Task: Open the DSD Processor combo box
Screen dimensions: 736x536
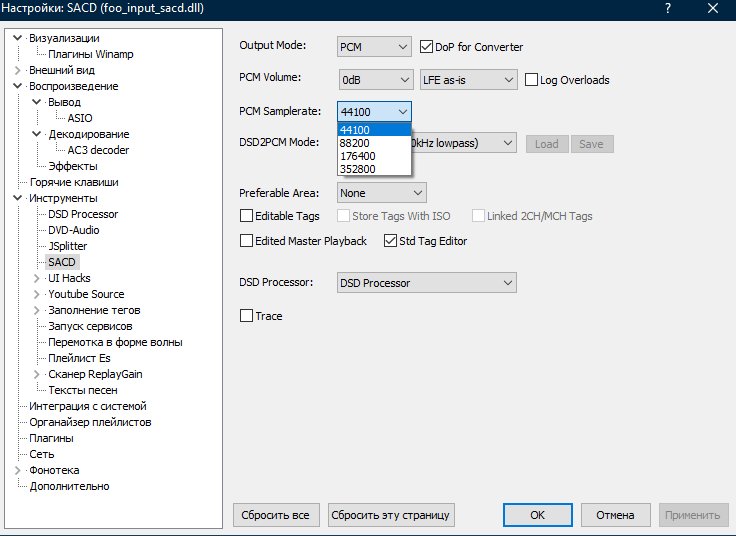Action: [x=426, y=283]
